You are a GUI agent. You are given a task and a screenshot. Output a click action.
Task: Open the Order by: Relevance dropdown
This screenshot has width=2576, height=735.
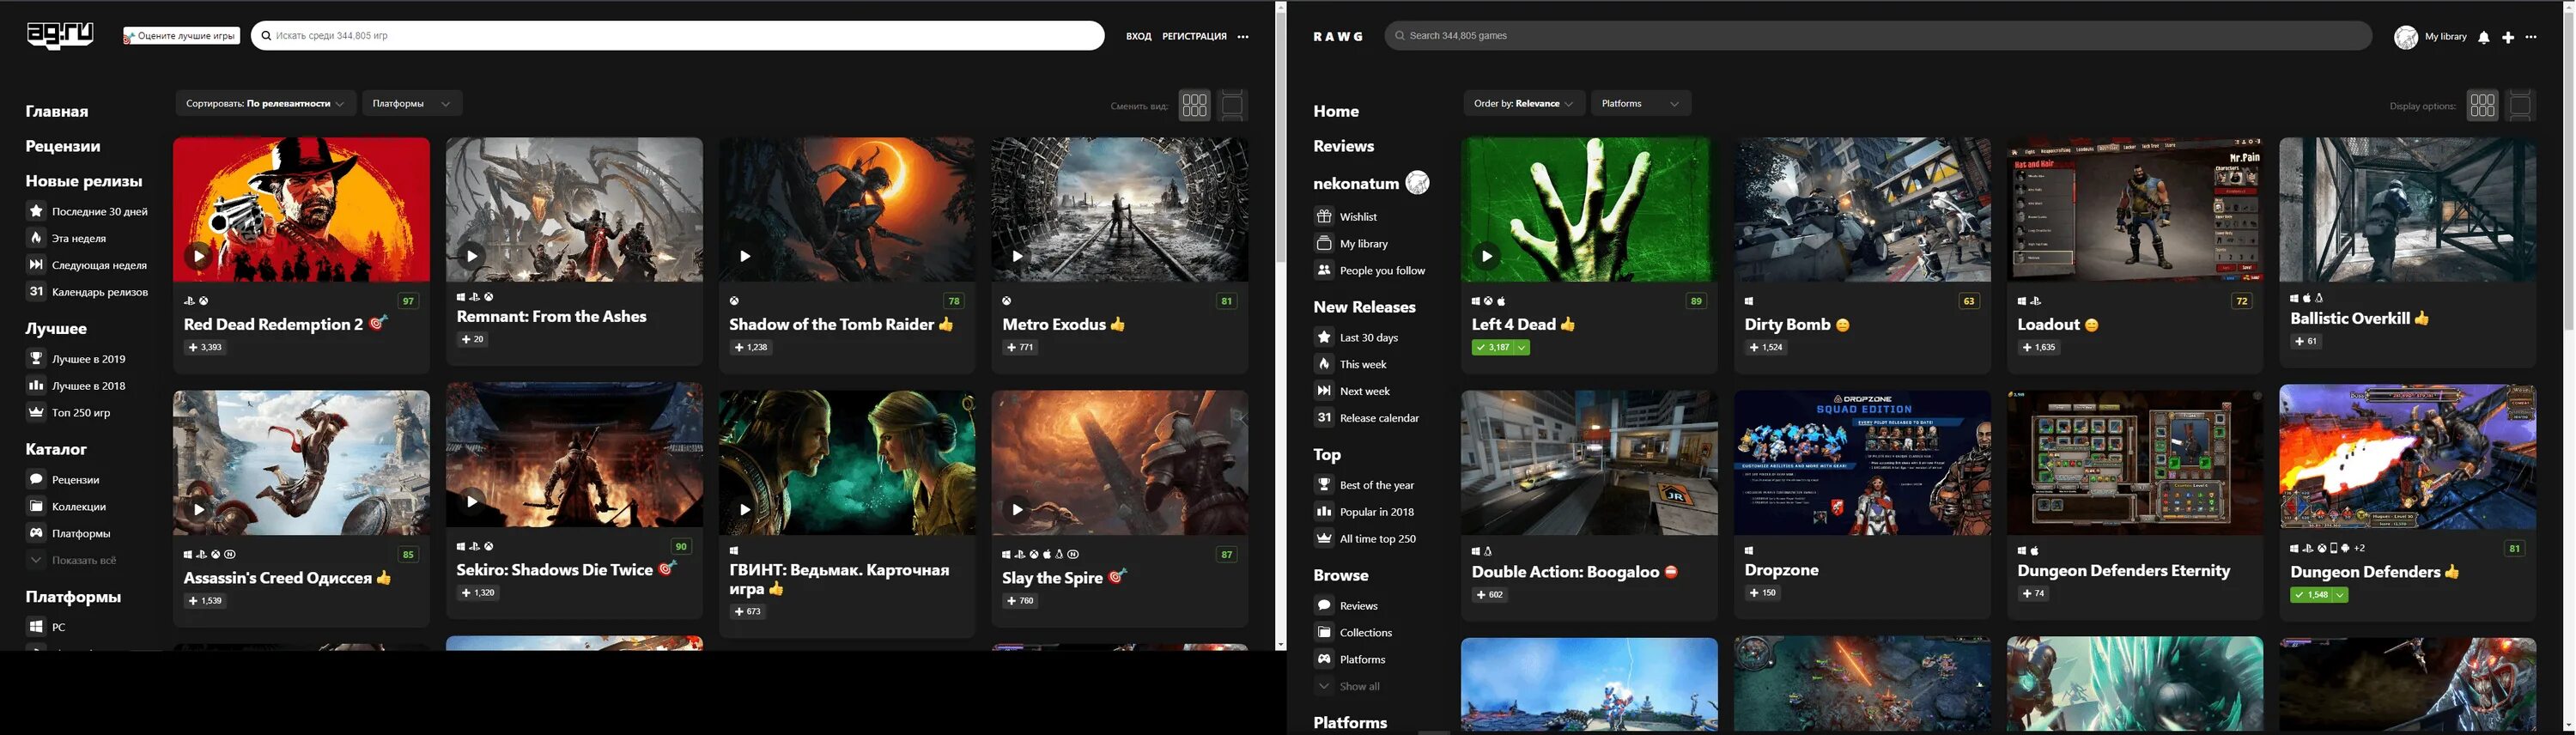point(1523,104)
